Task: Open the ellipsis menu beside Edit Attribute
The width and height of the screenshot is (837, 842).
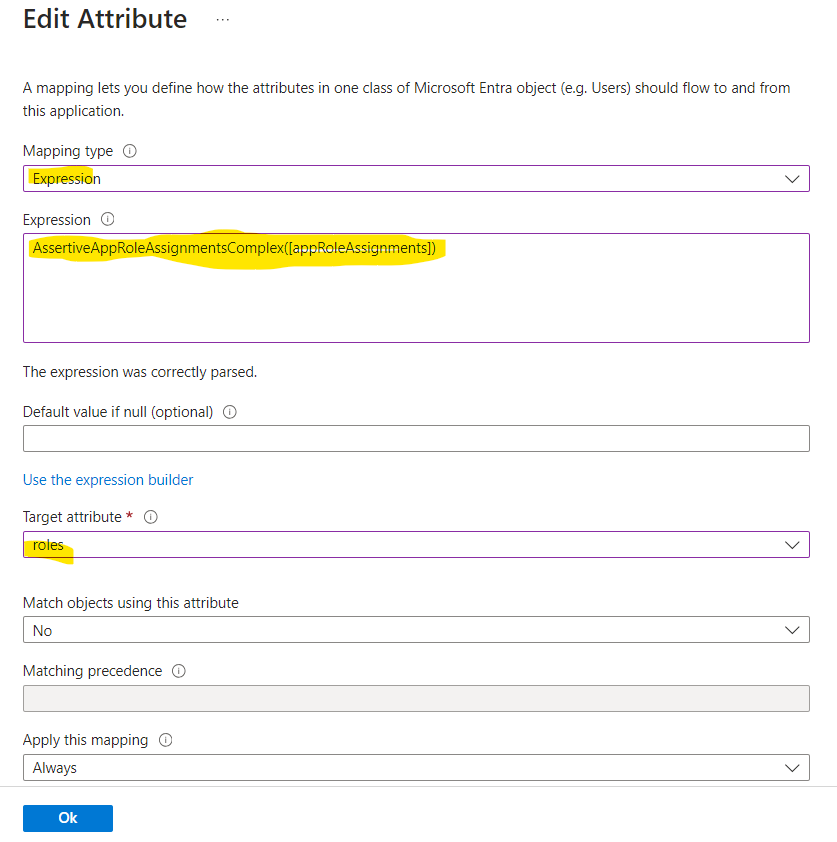Action: pos(222,20)
